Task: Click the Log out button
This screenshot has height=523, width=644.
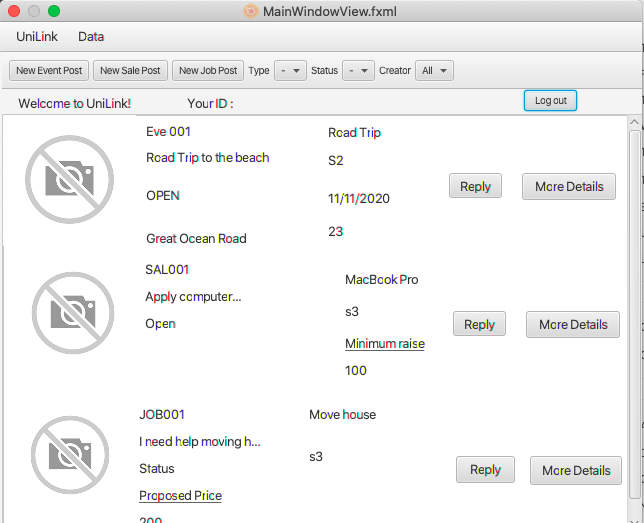Action: point(550,101)
